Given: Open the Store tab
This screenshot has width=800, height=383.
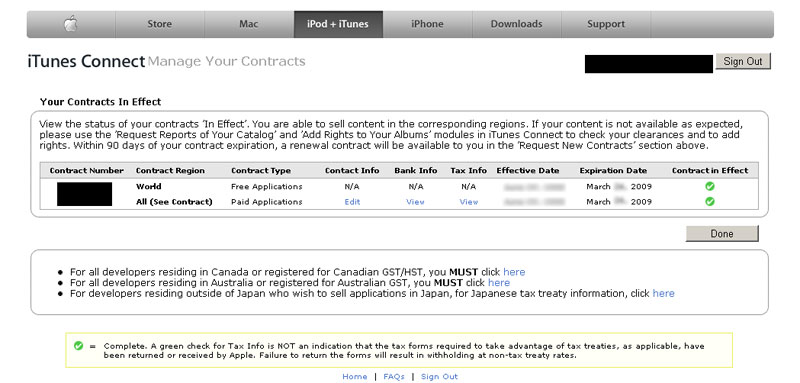Looking at the screenshot, I should click(160, 24).
